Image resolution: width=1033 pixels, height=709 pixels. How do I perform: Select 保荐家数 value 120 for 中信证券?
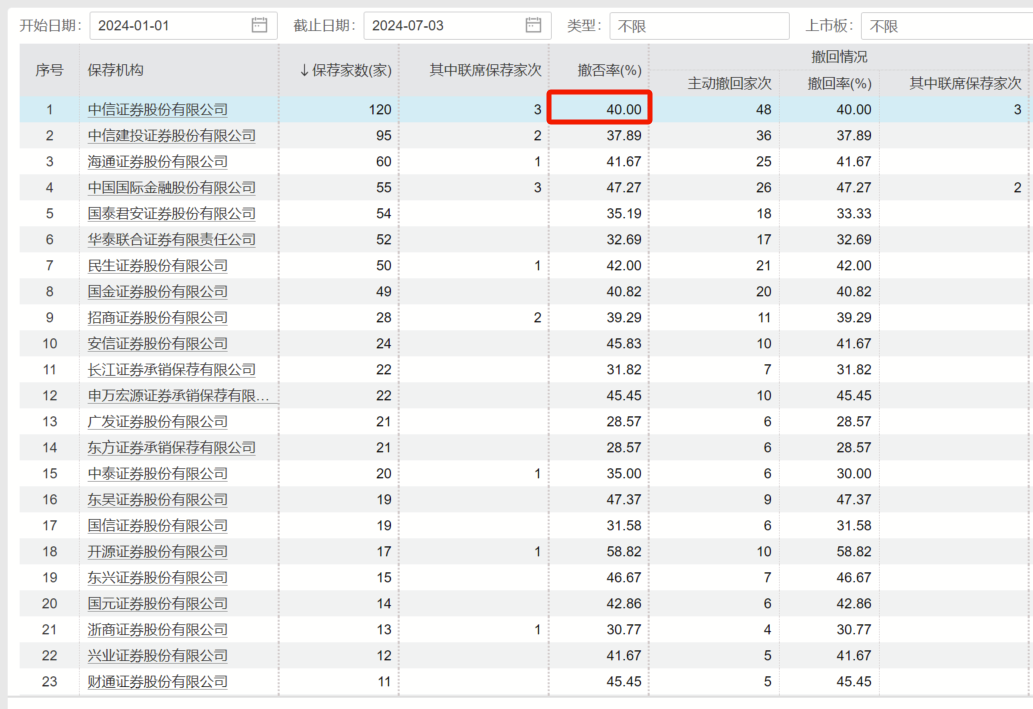(x=380, y=110)
